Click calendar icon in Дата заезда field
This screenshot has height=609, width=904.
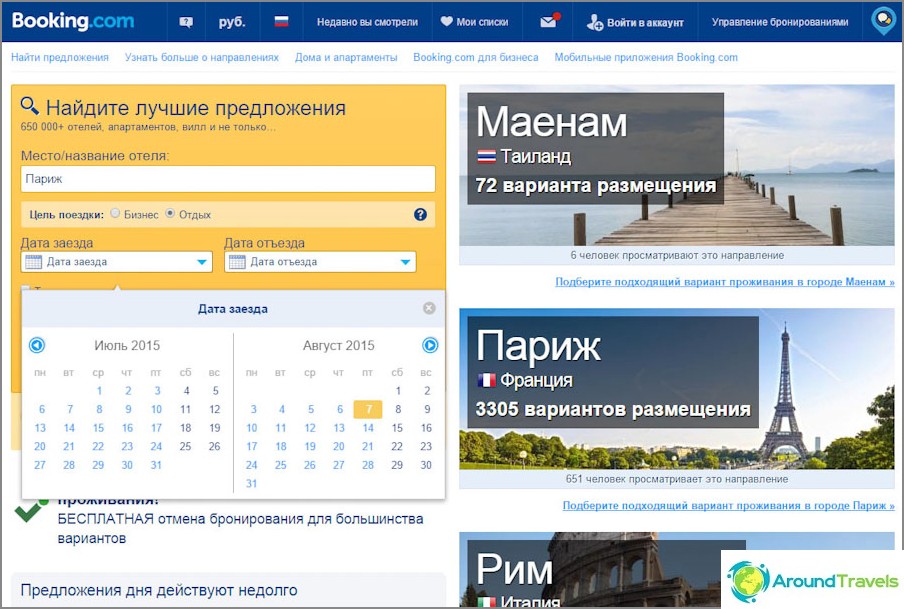(x=33, y=262)
